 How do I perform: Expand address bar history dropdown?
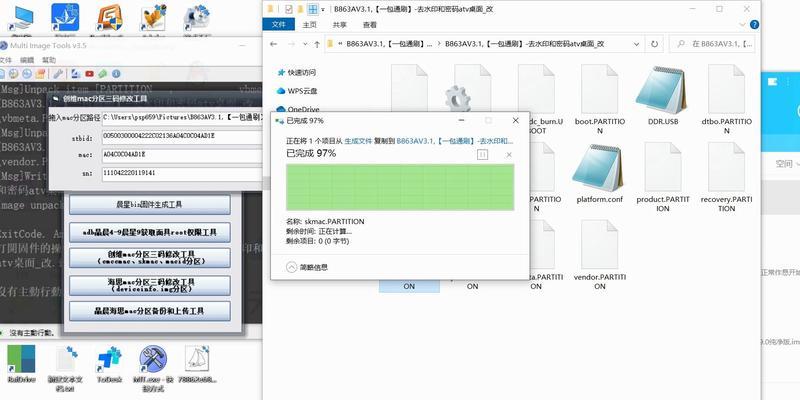coord(636,44)
